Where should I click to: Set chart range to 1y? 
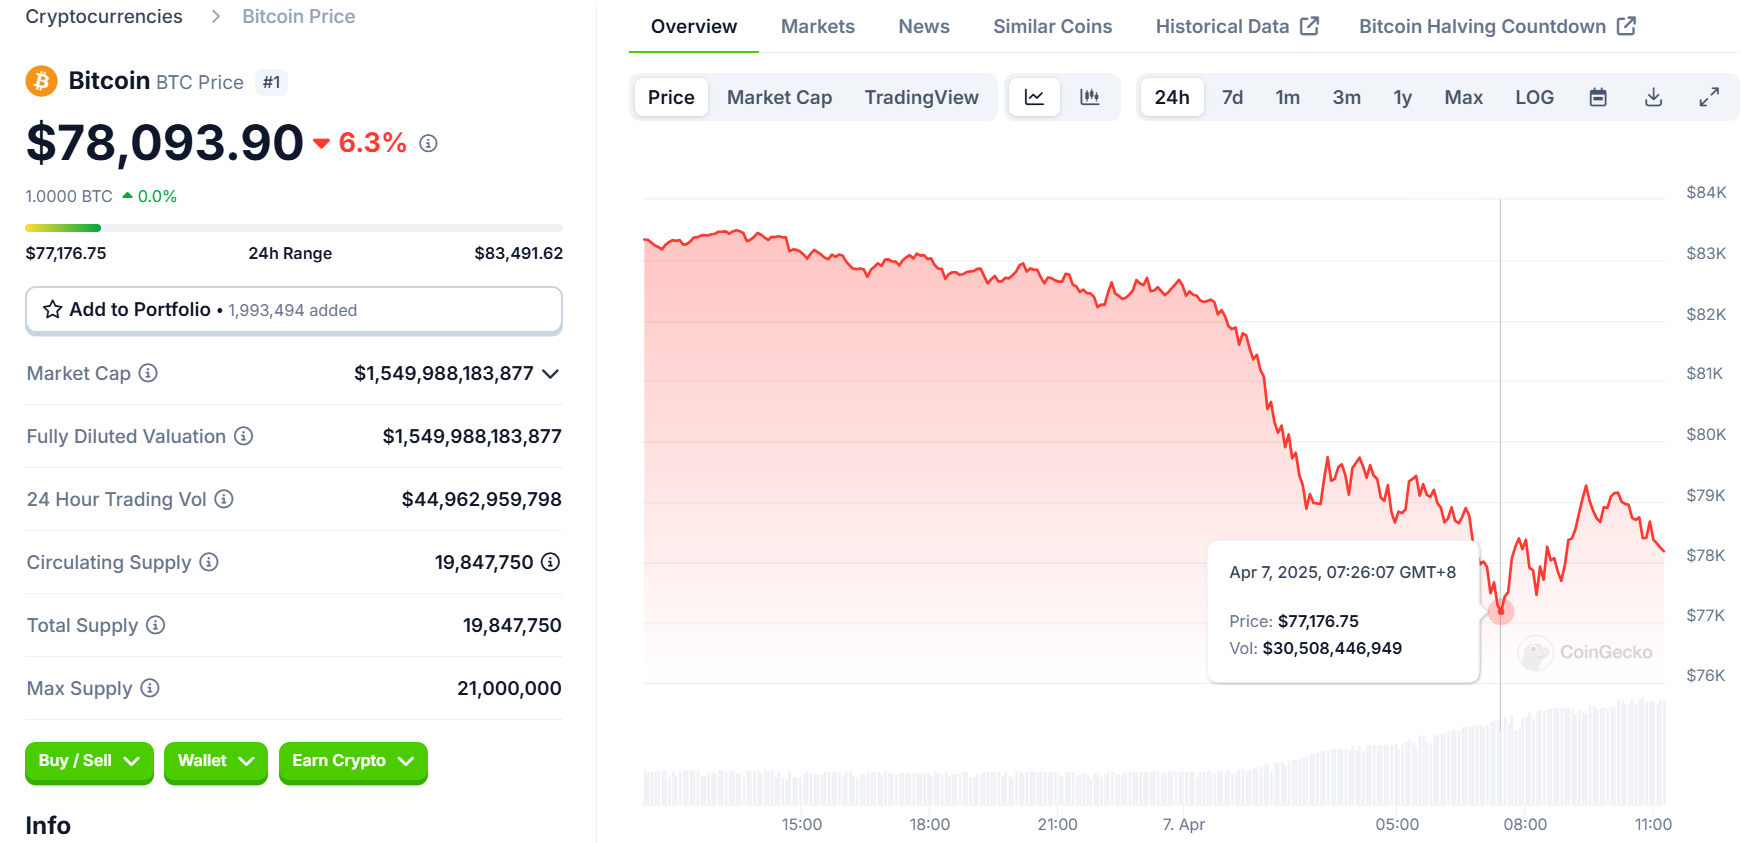click(x=1402, y=97)
